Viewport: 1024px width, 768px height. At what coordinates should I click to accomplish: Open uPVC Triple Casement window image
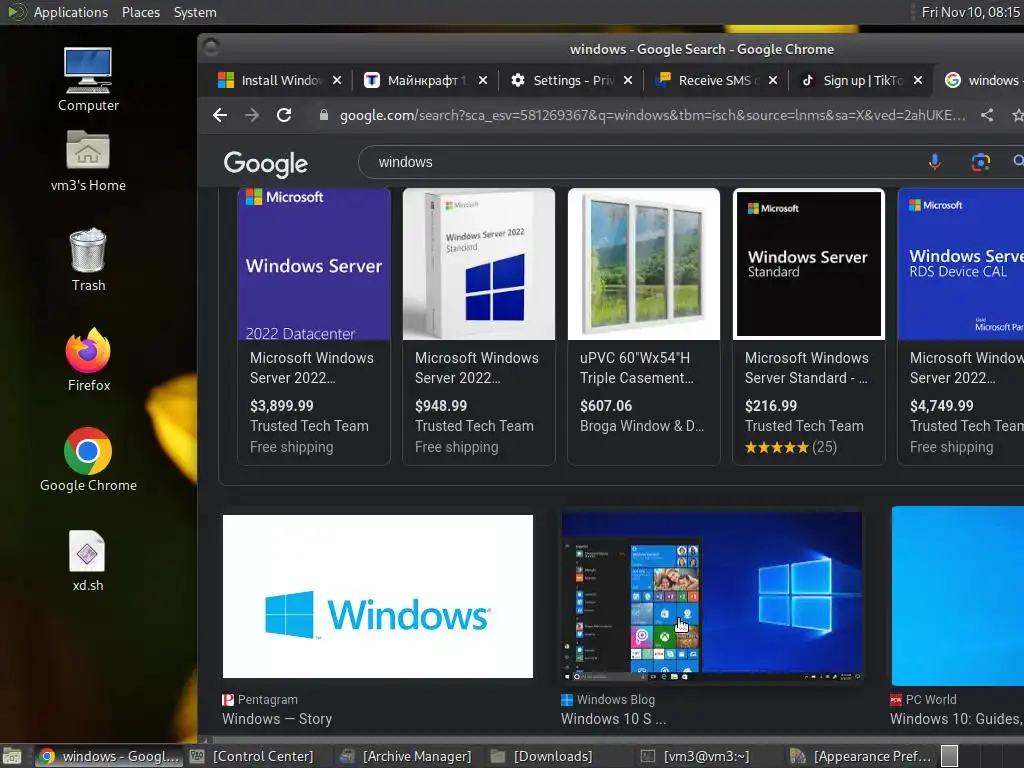coord(644,264)
